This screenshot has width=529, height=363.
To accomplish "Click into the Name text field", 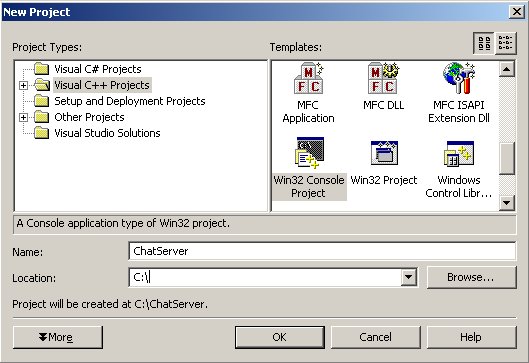I will (322, 251).
